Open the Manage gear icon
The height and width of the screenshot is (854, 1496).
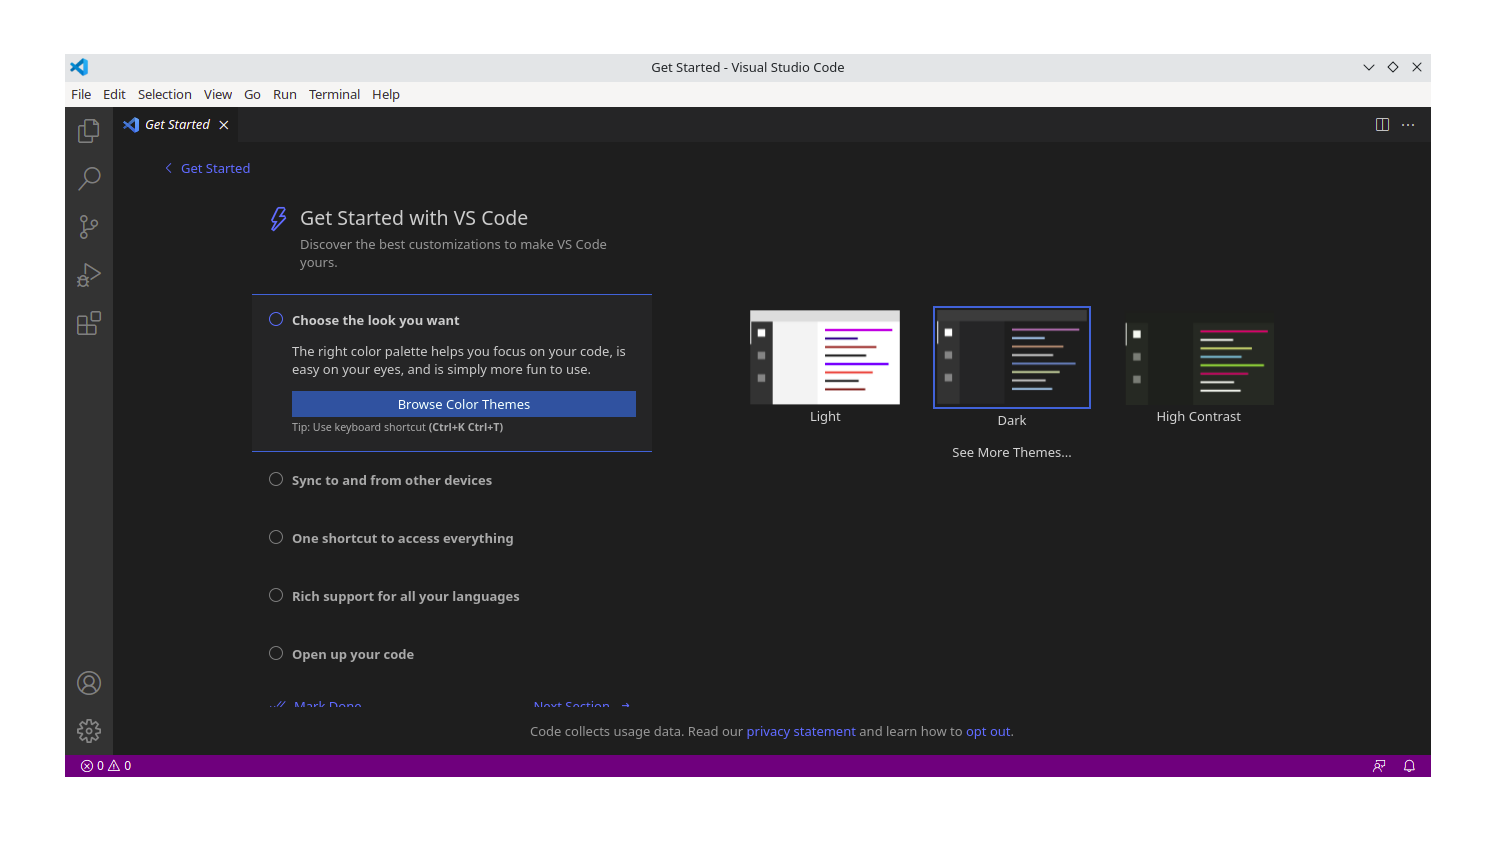click(x=89, y=731)
